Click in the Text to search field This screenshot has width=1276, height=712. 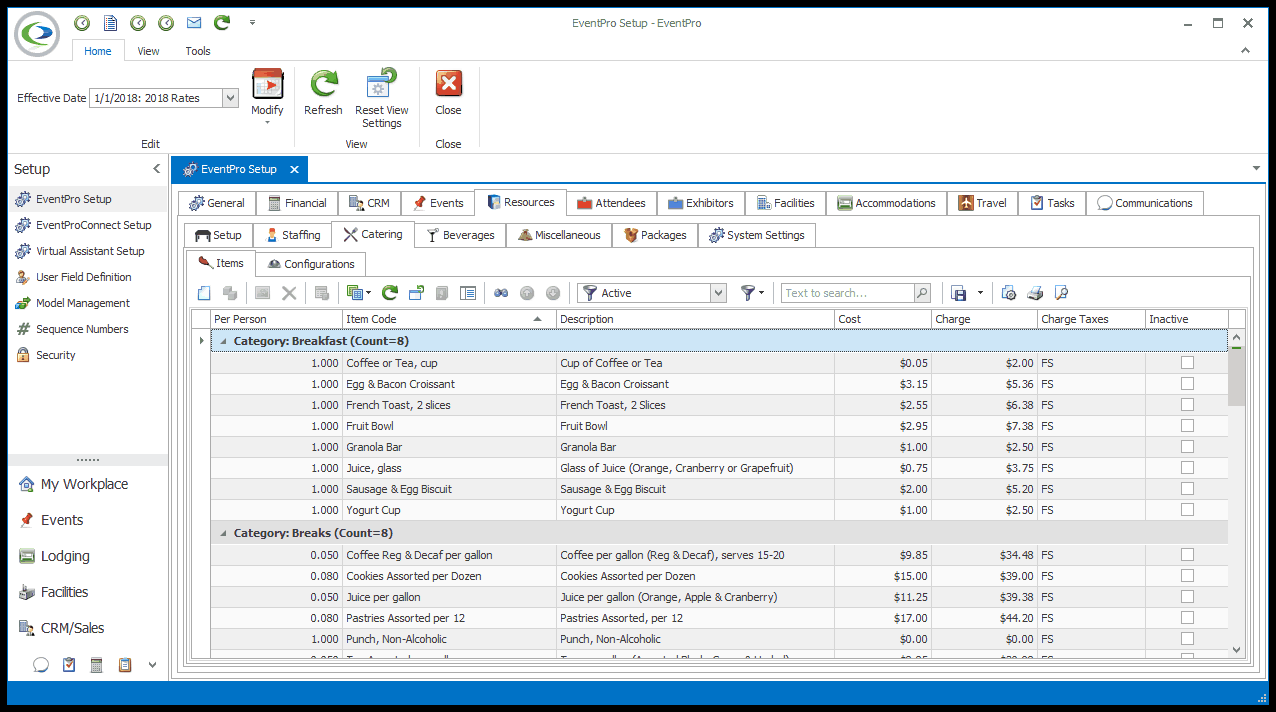point(848,293)
